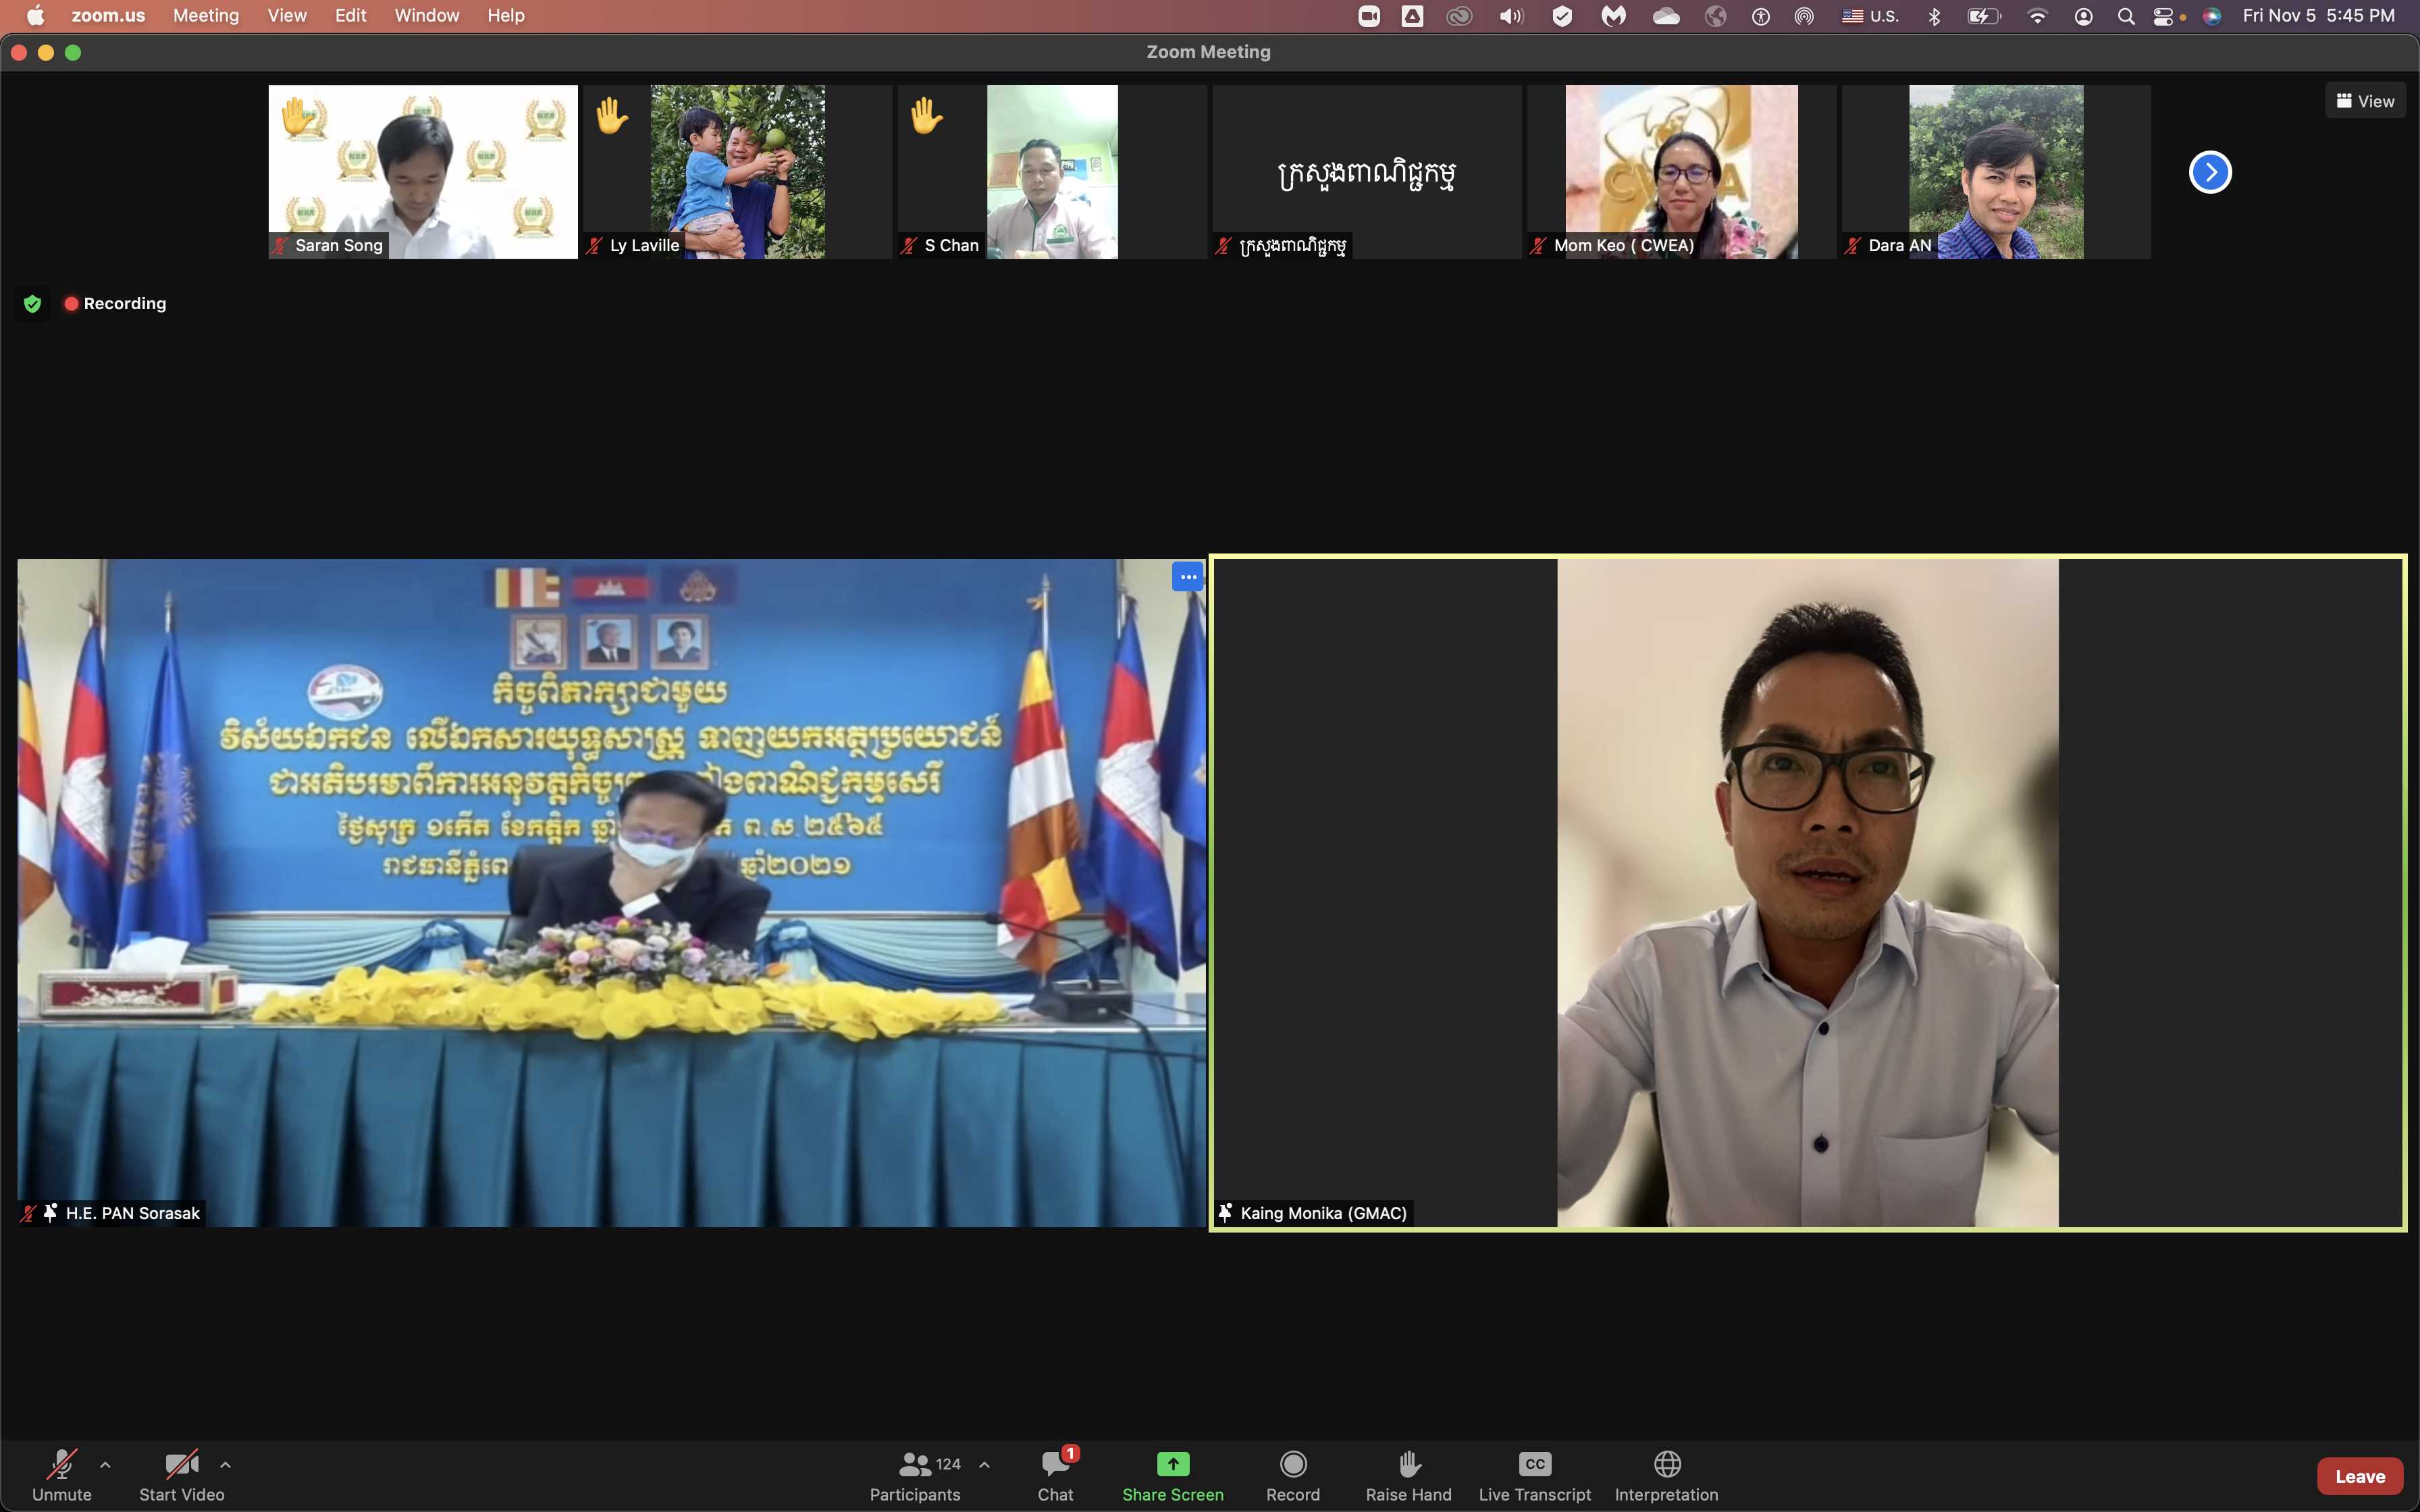Open Spotlight search
This screenshot has height=1512, width=2420.
2126,16
